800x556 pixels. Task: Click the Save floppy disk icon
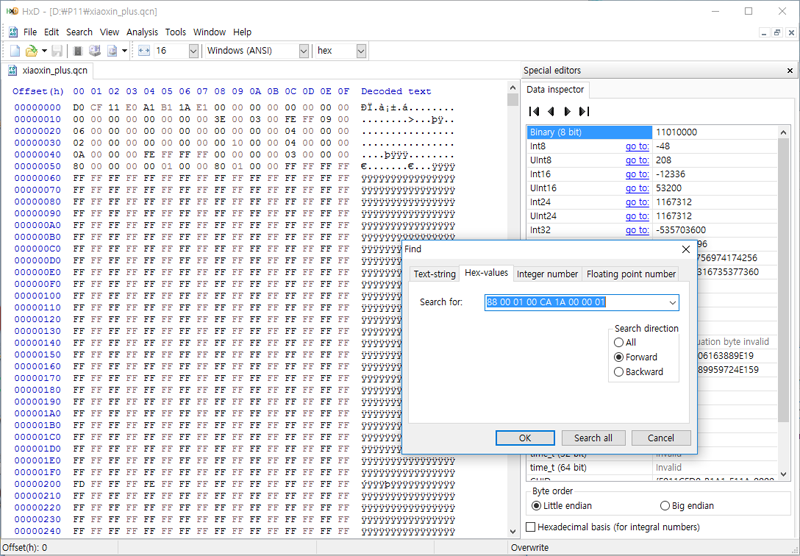(57, 50)
